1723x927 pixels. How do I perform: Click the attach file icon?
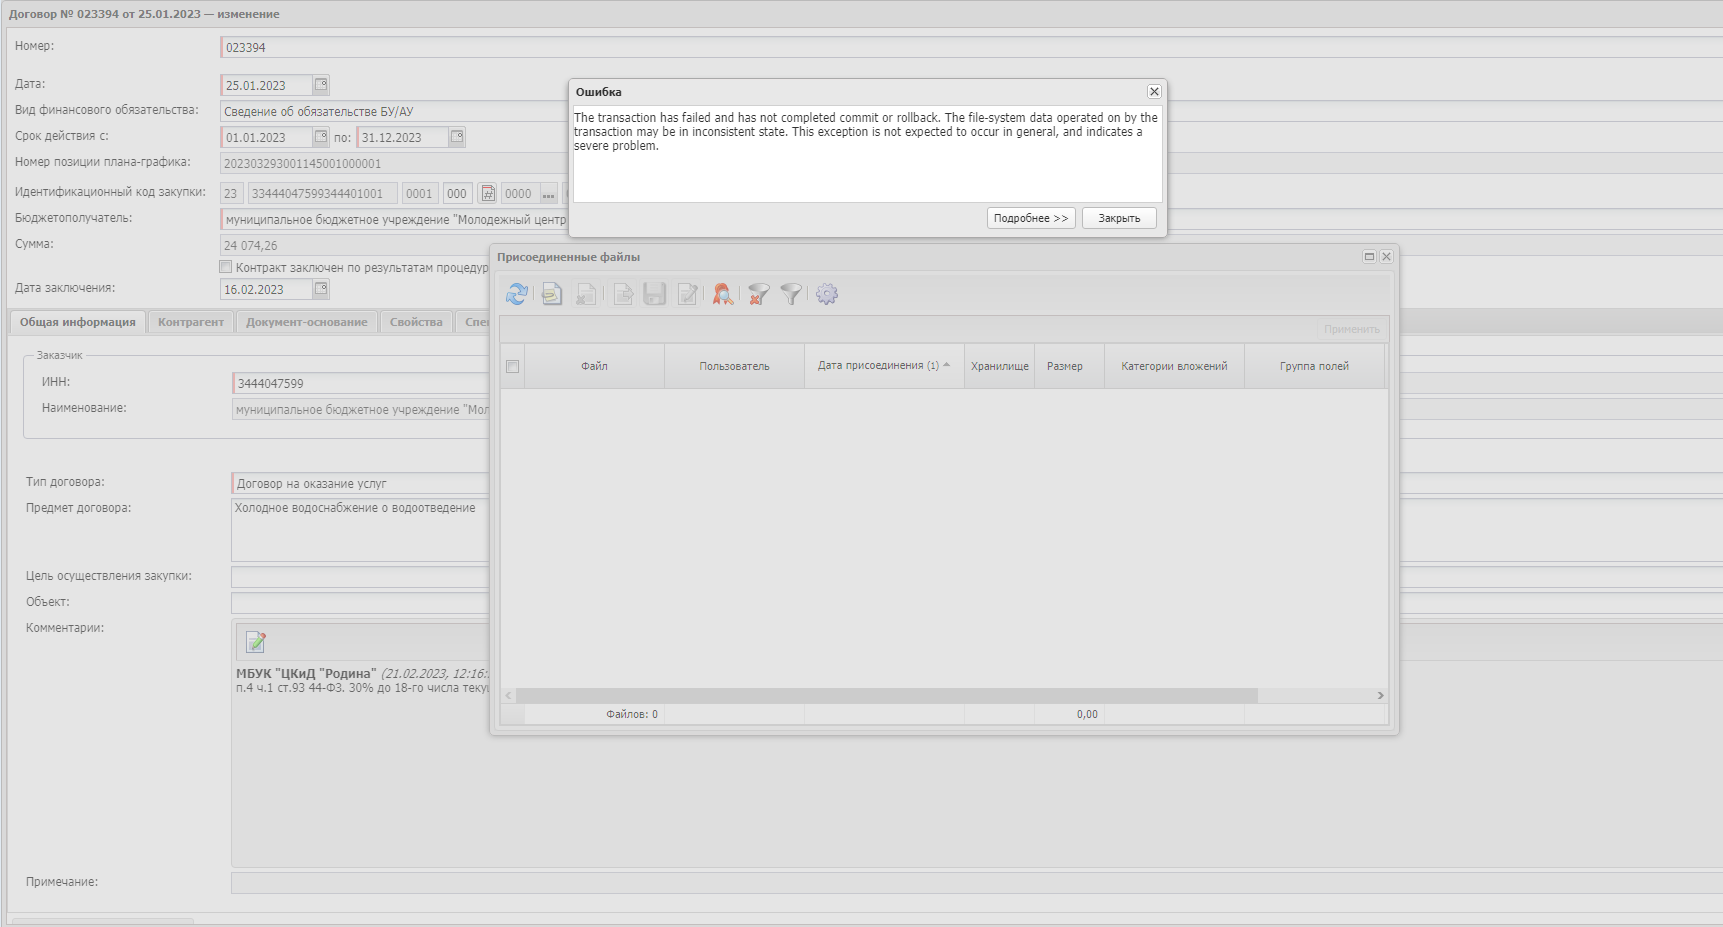pos(551,294)
